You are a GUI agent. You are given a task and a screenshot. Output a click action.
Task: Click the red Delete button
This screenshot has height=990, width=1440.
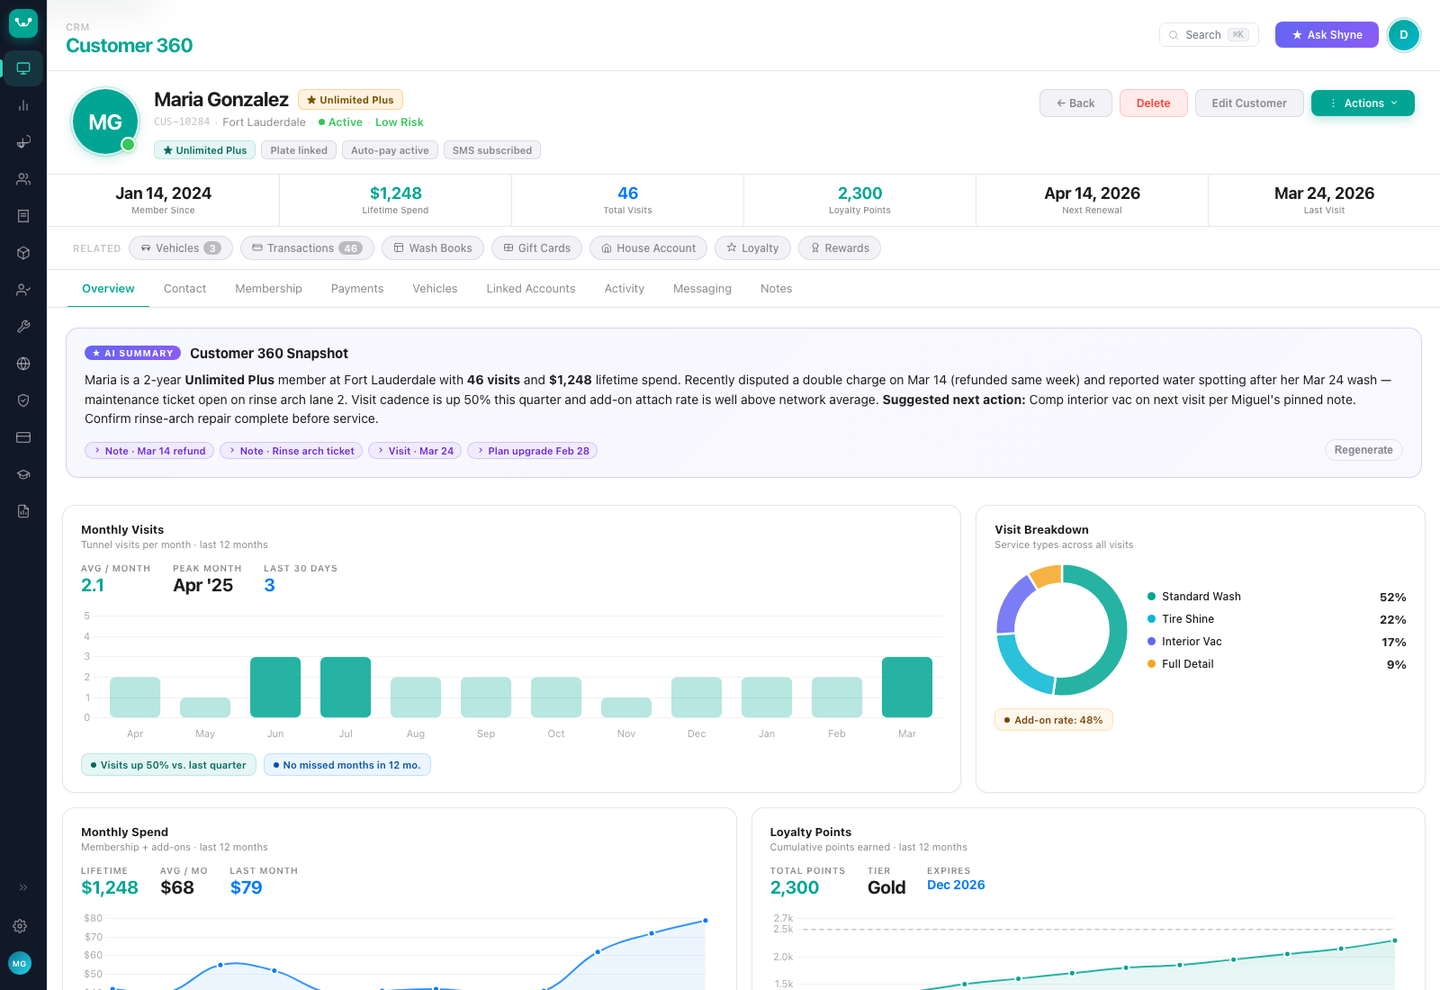(1153, 103)
